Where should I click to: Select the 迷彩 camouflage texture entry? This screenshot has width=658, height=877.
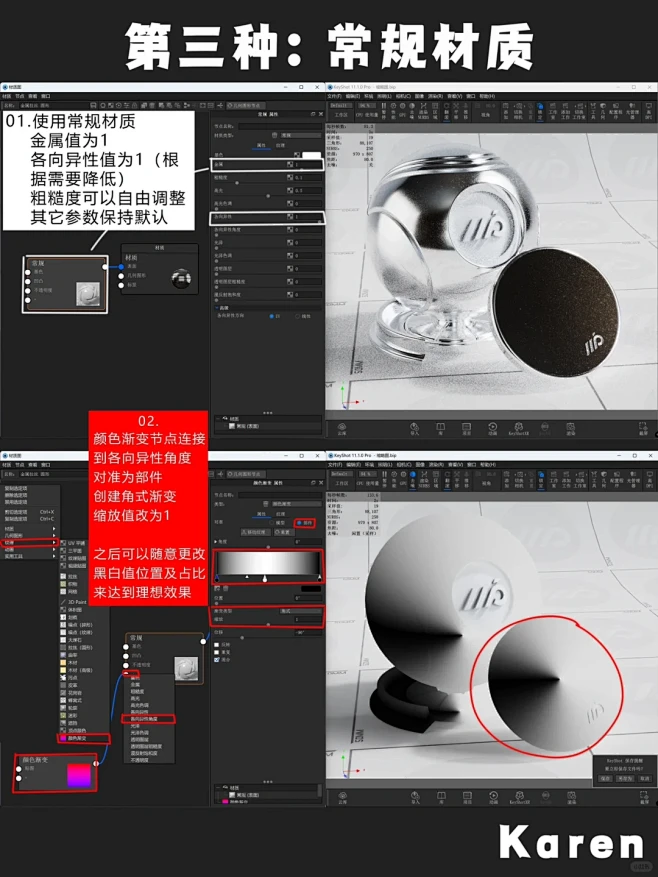click(70, 715)
